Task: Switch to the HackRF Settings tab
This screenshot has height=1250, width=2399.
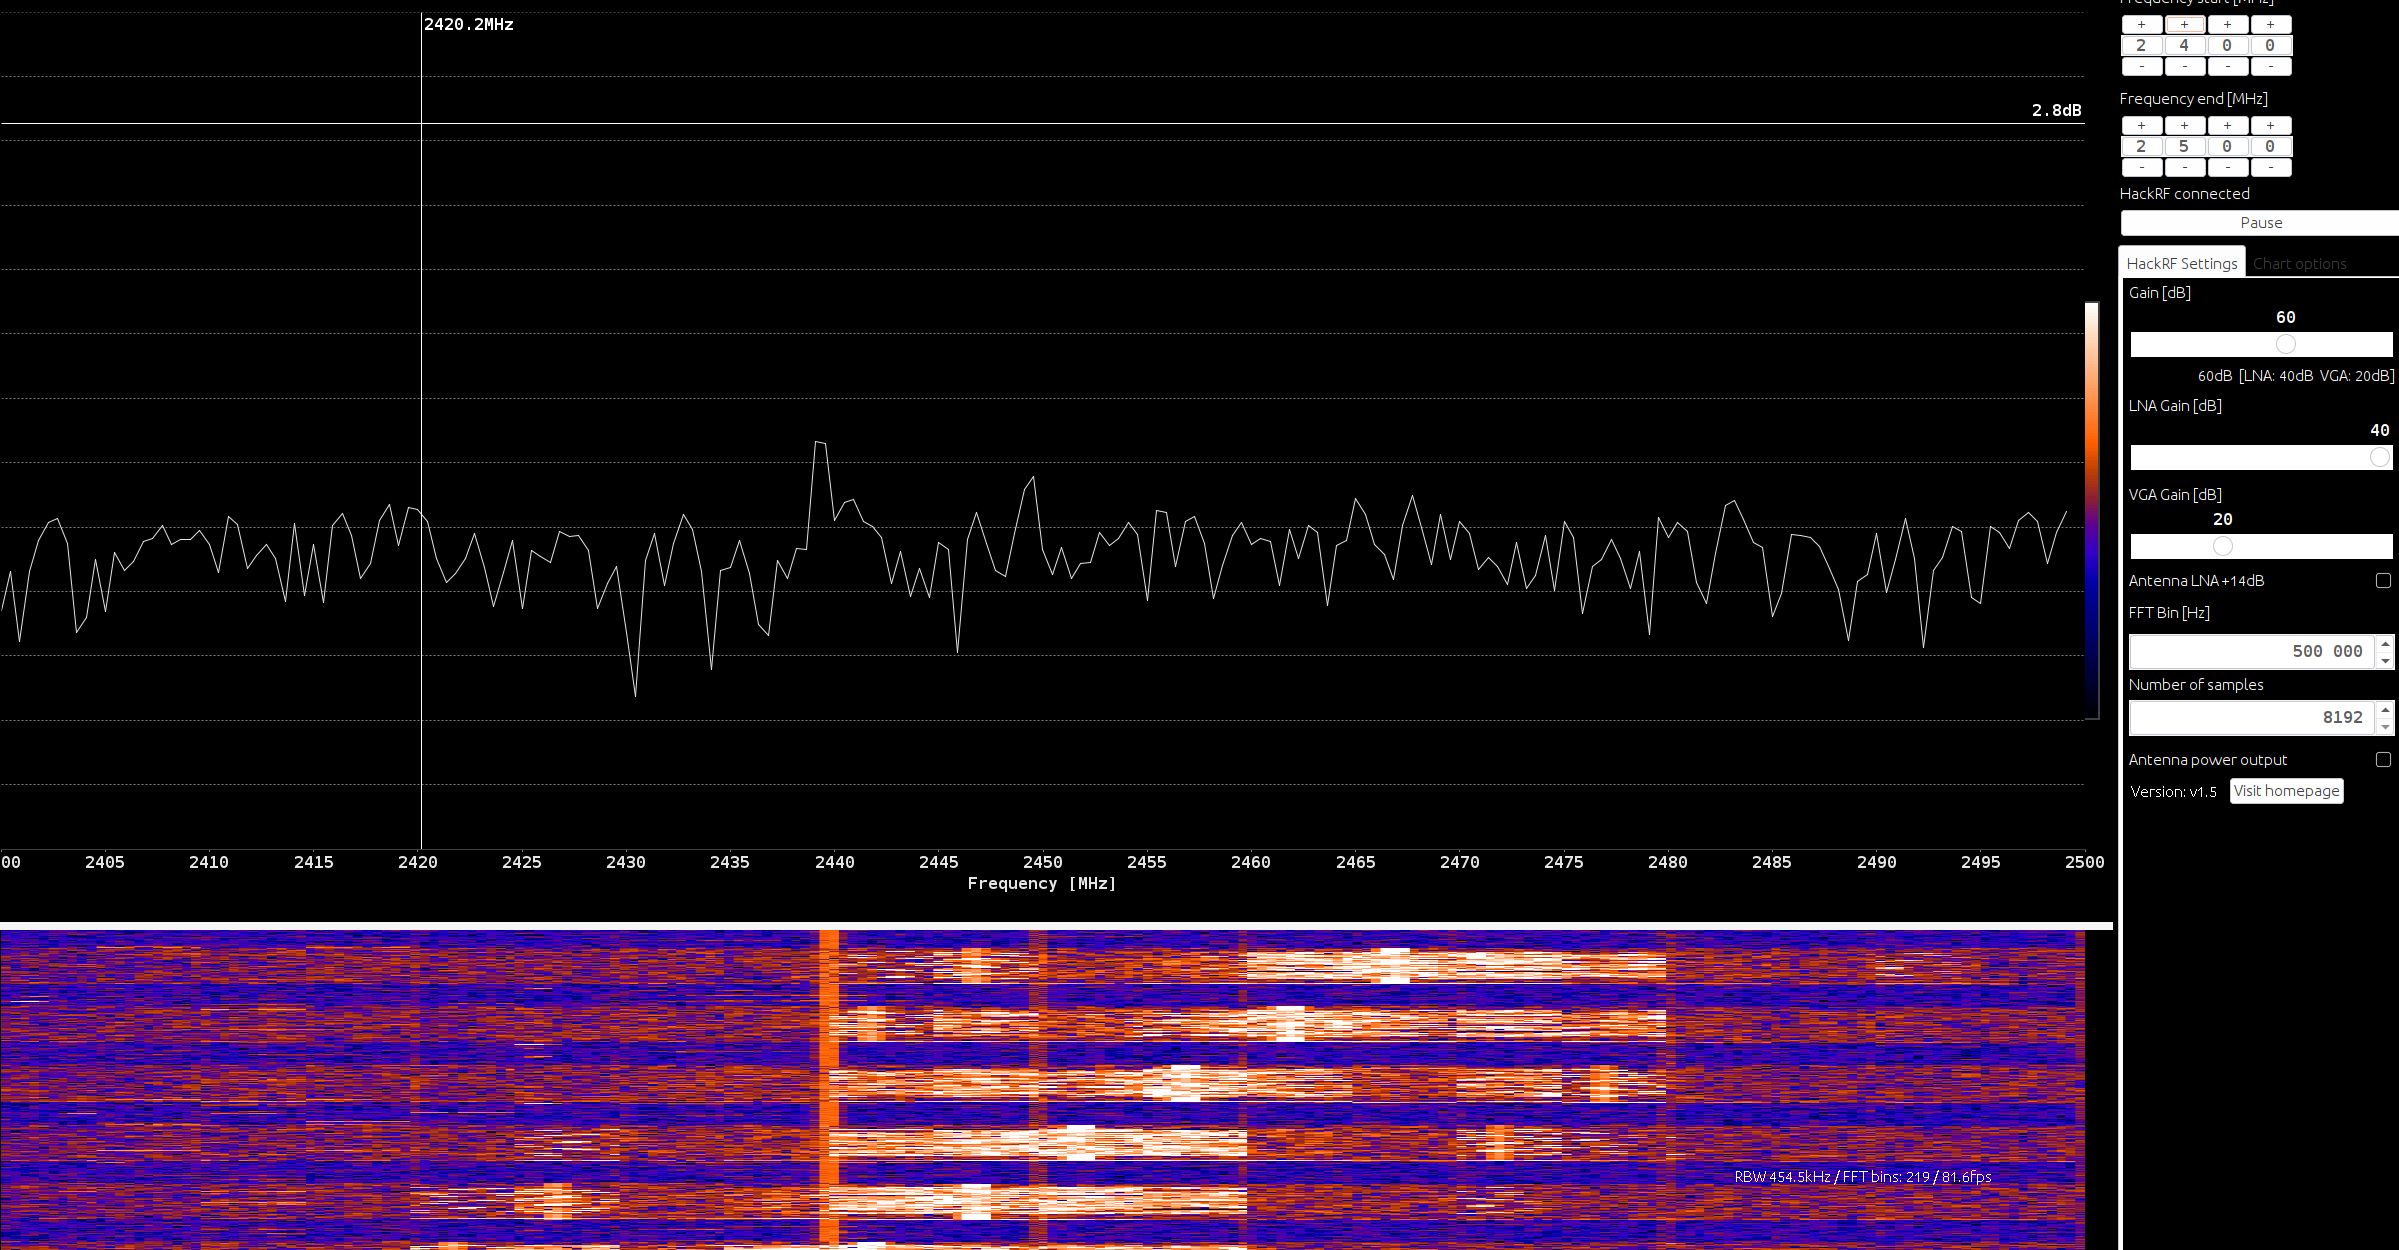Action: click(x=2182, y=263)
